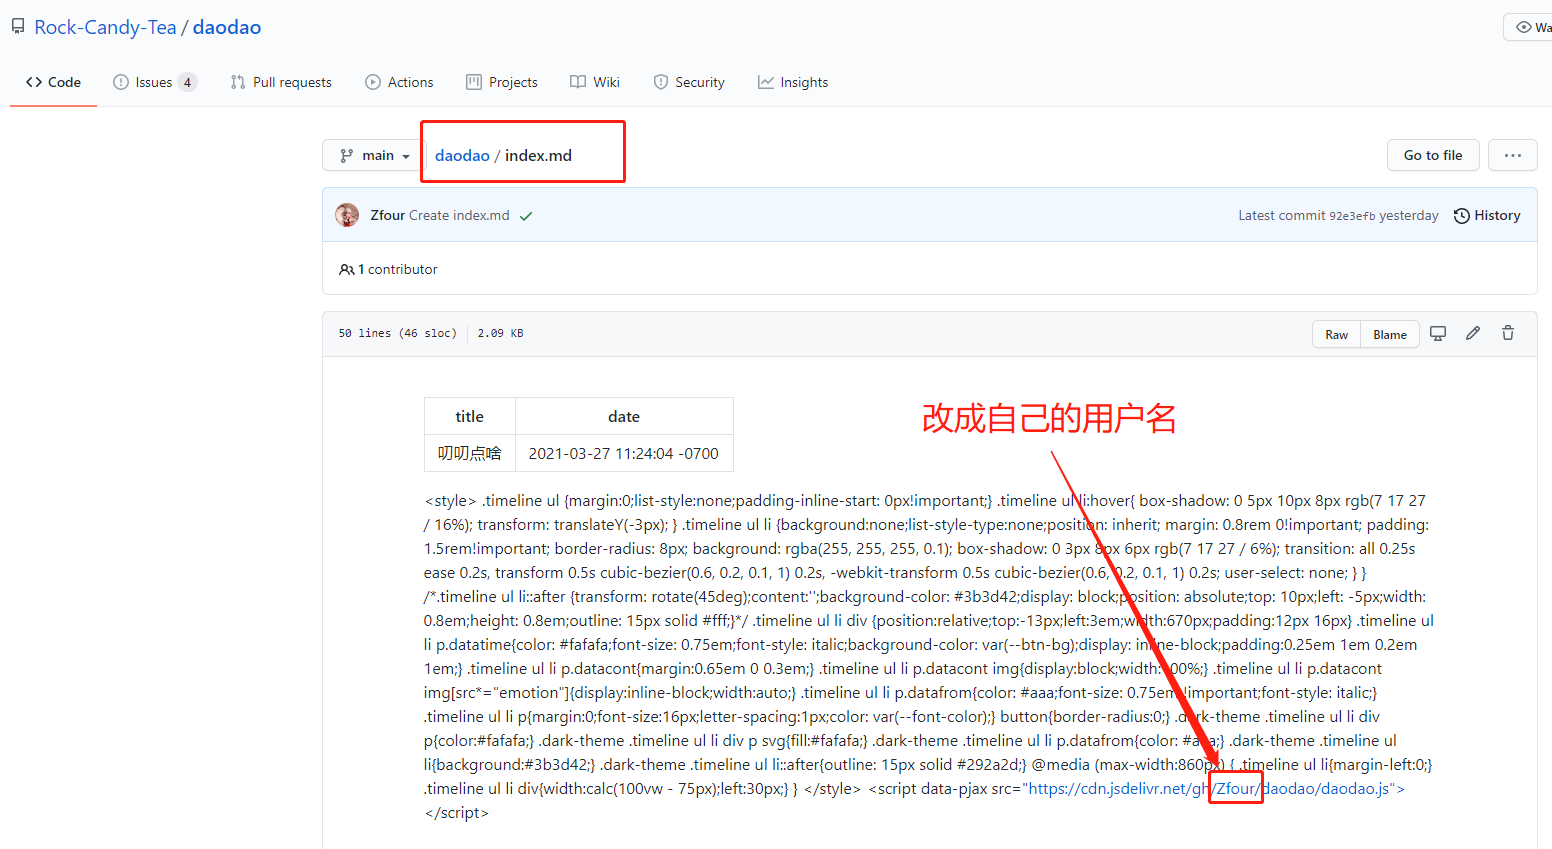This screenshot has height=849, width=1552.
Task: Click the green commit status checkmark
Action: tap(526, 216)
